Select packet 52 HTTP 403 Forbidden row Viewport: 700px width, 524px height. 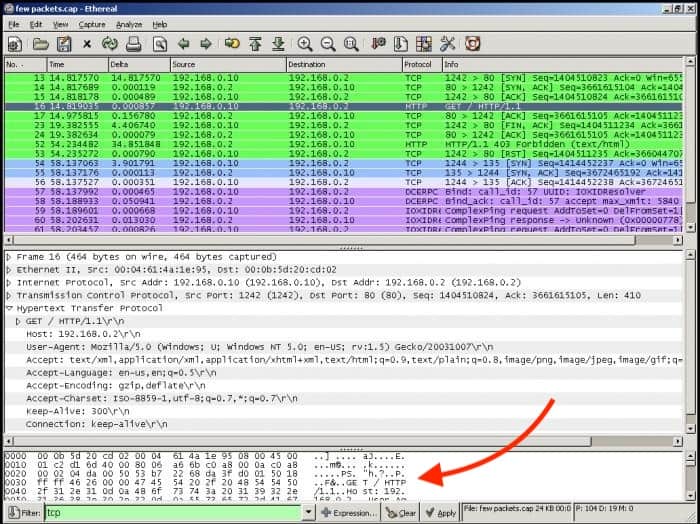click(343, 145)
